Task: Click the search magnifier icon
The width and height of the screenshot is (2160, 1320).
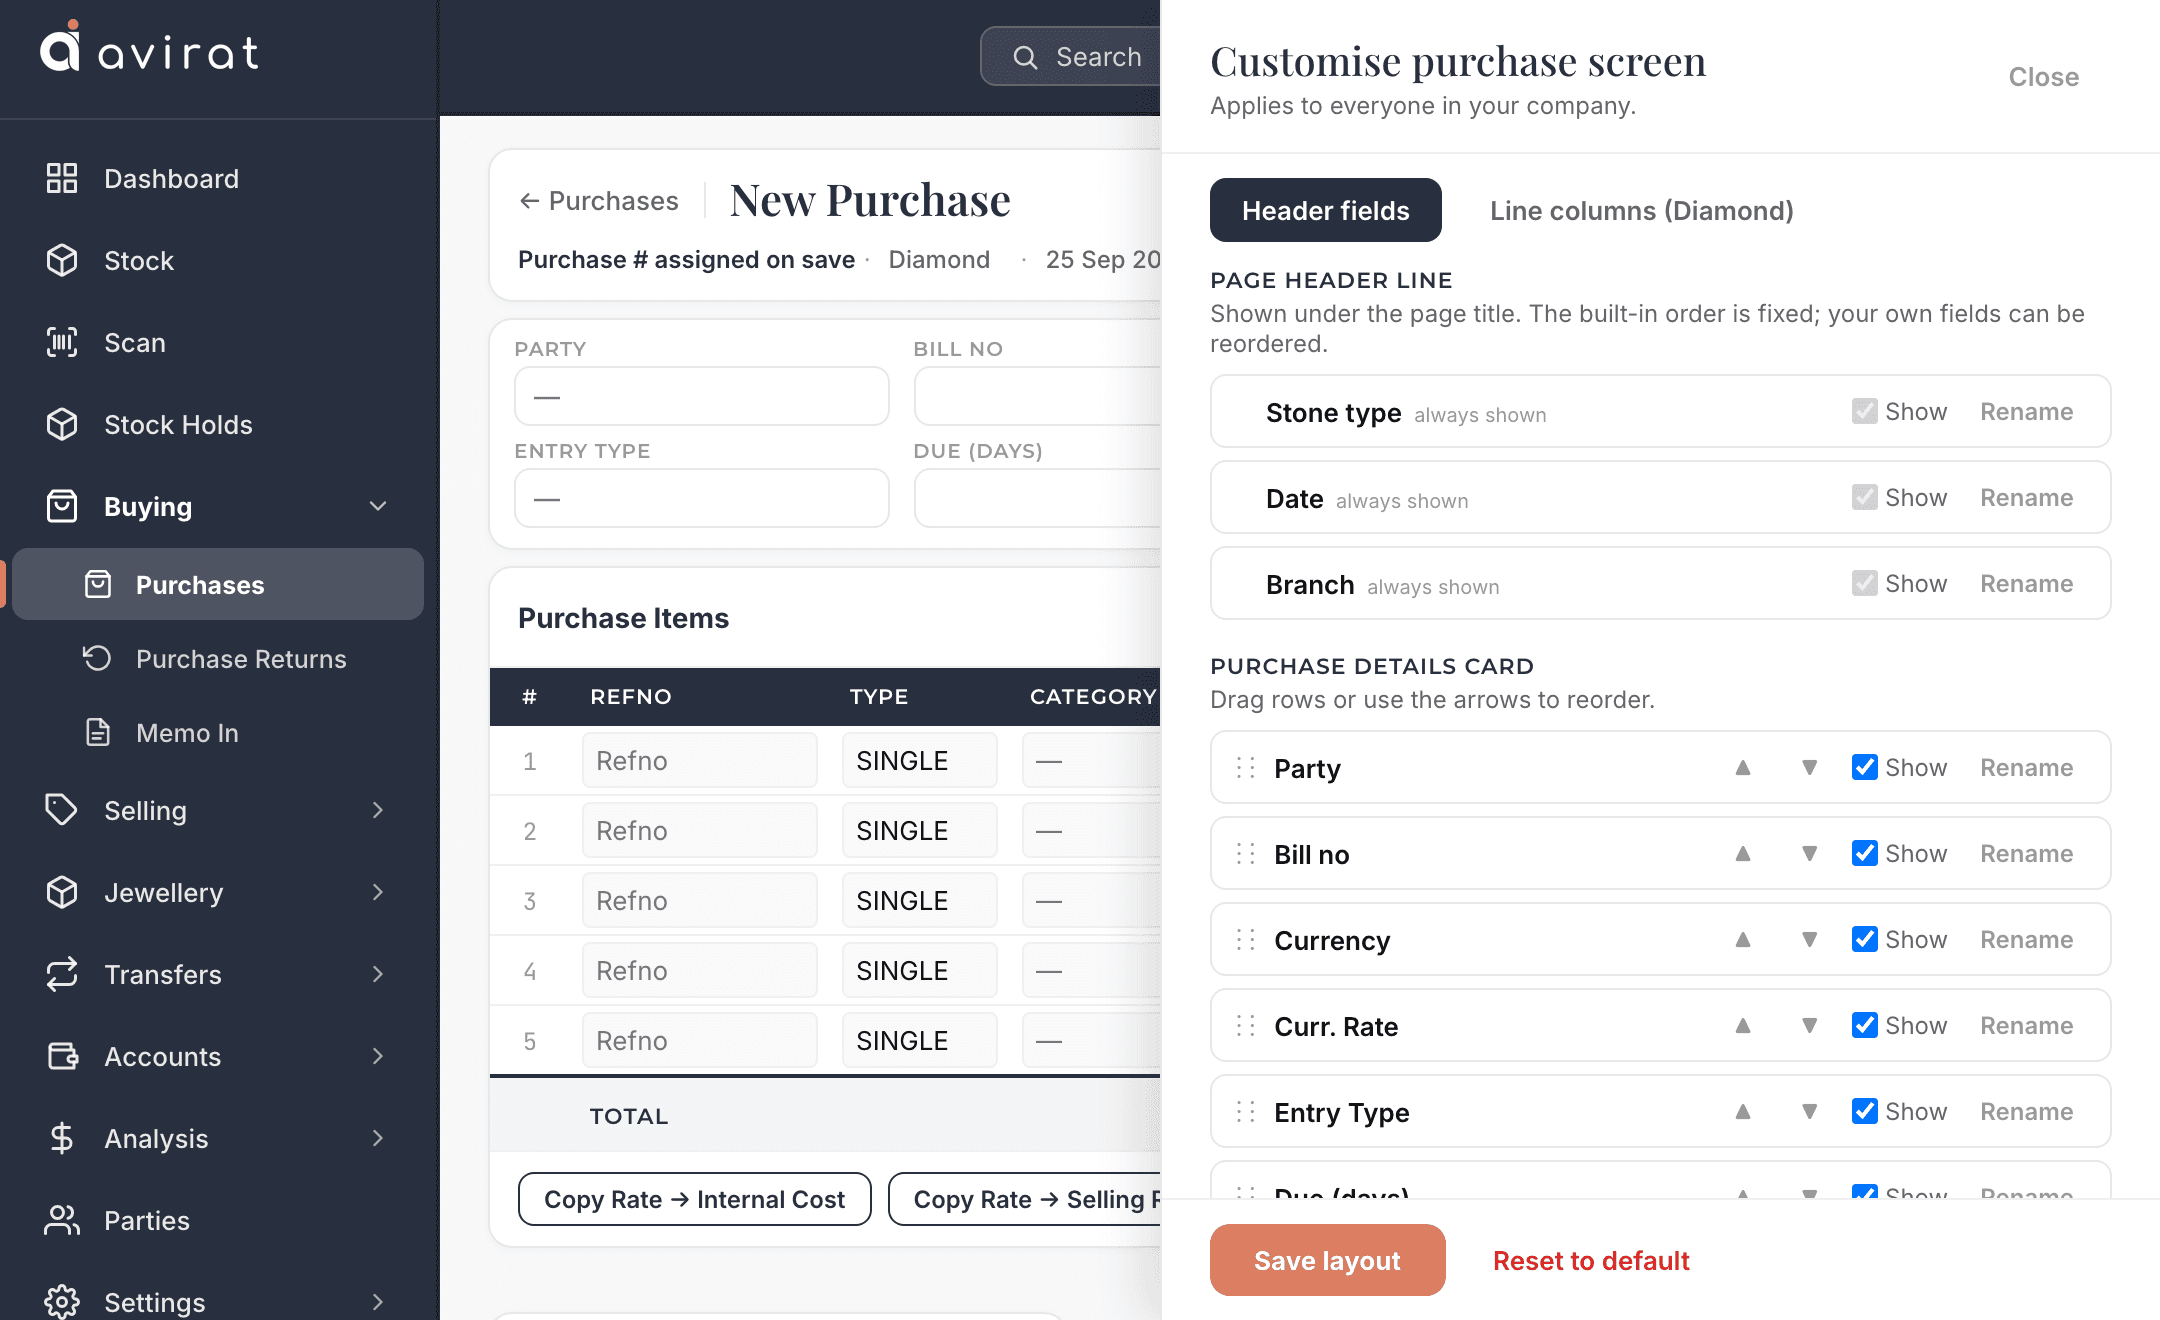Action: coord(1025,57)
